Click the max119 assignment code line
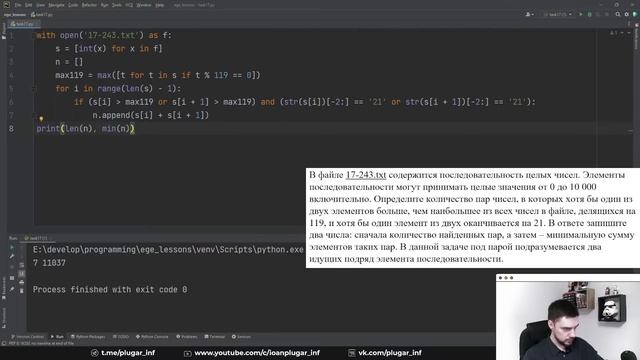This screenshot has height=360, width=640. (x=158, y=75)
